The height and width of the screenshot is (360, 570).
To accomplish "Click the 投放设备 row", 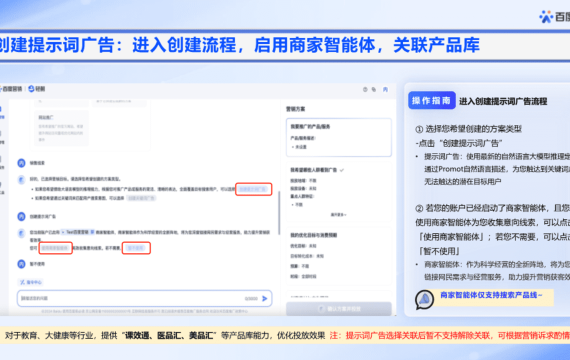I will click(303, 188).
